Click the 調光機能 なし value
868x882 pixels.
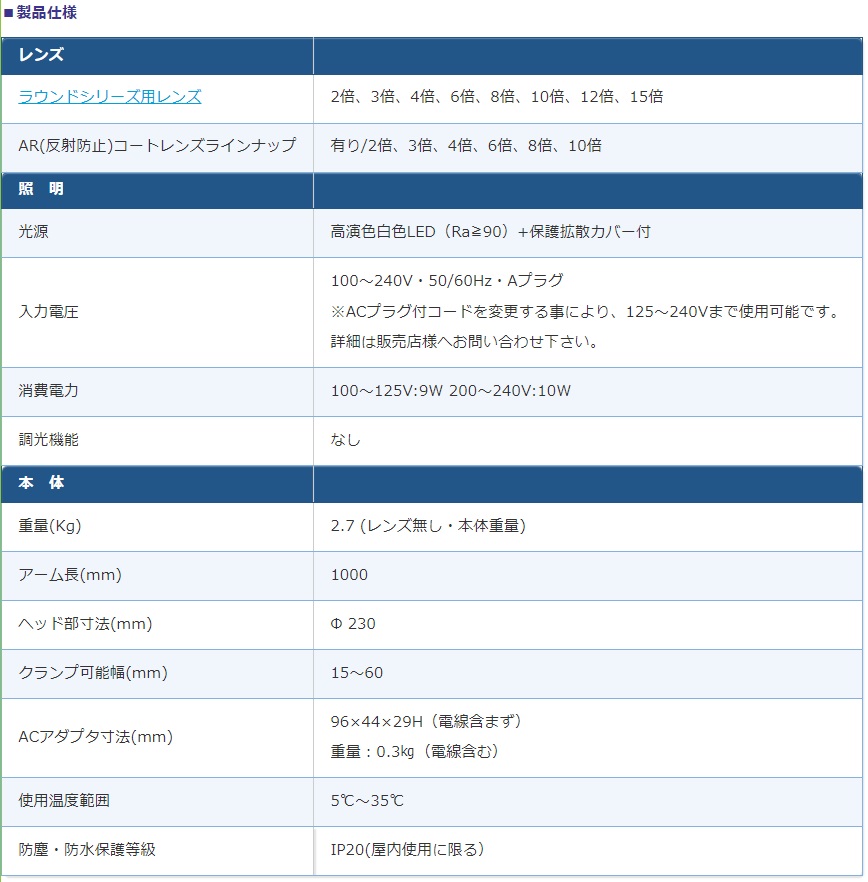(345, 440)
